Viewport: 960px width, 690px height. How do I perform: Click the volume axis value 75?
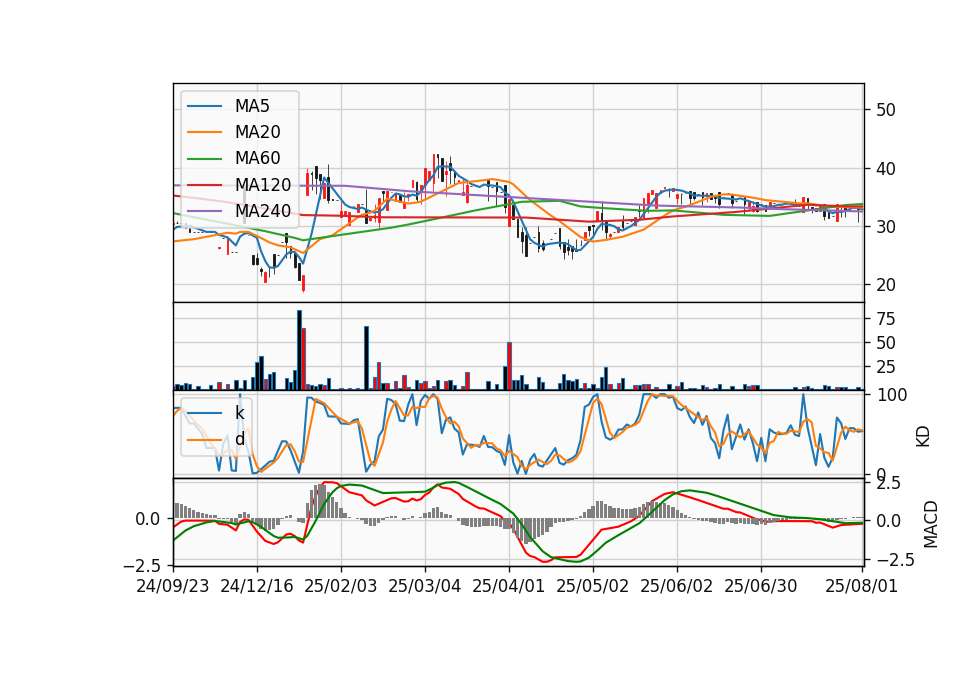(x=886, y=319)
